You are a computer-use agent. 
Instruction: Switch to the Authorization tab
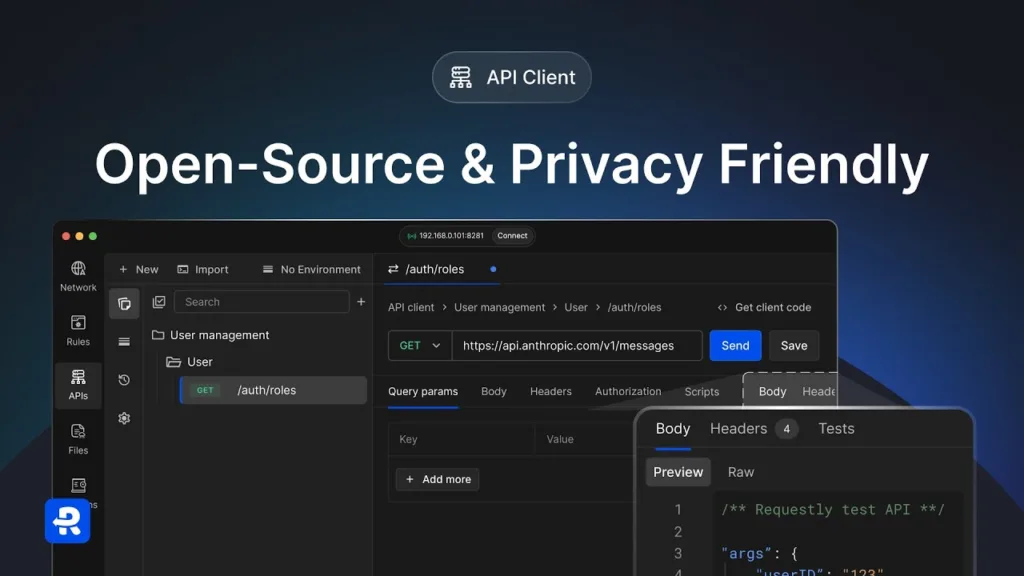[x=628, y=392]
